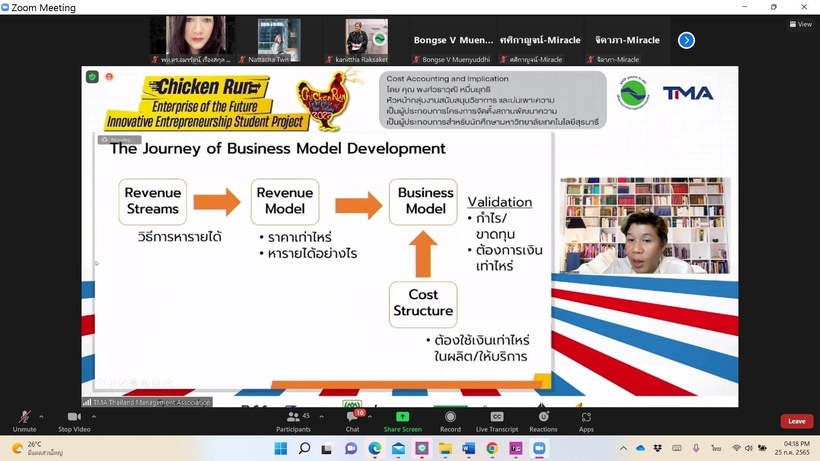This screenshot has height=461, width=820.
Task: Open Teams Chat taskbar icon
Action: [x=350, y=448]
